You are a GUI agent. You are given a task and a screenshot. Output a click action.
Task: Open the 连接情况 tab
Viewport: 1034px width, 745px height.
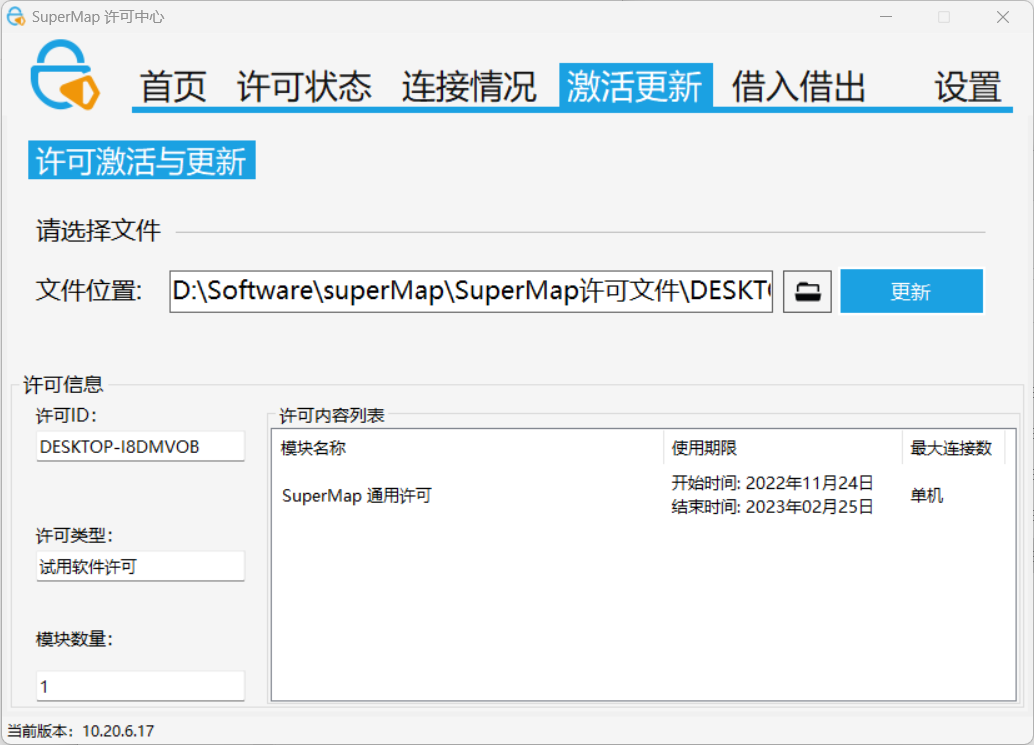click(469, 86)
